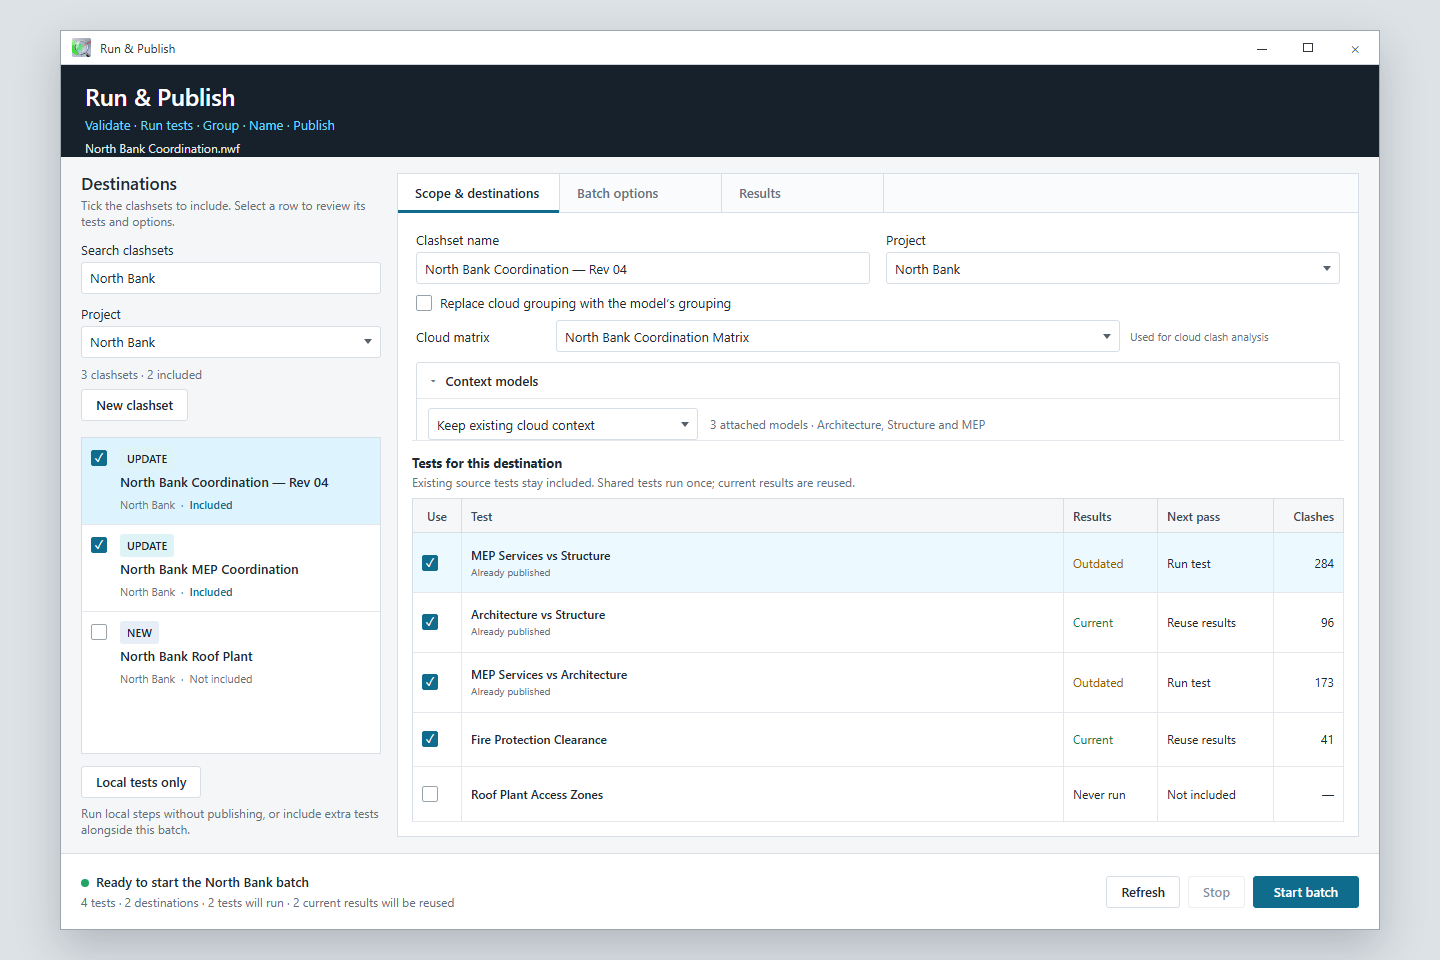This screenshot has height=960, width=1440.
Task: Jump to the Run tests step
Action: point(167,125)
